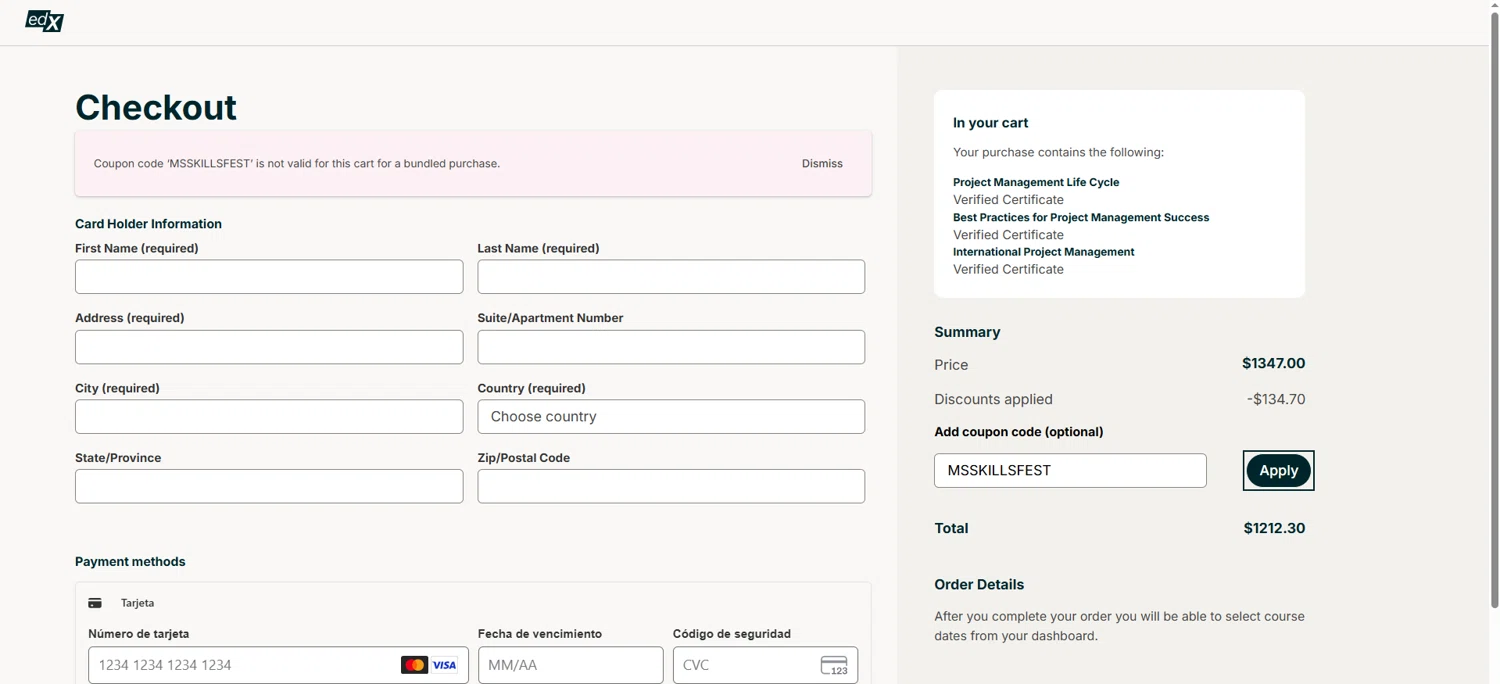Select the Address input box
This screenshot has height=684, width=1500.
pos(269,347)
